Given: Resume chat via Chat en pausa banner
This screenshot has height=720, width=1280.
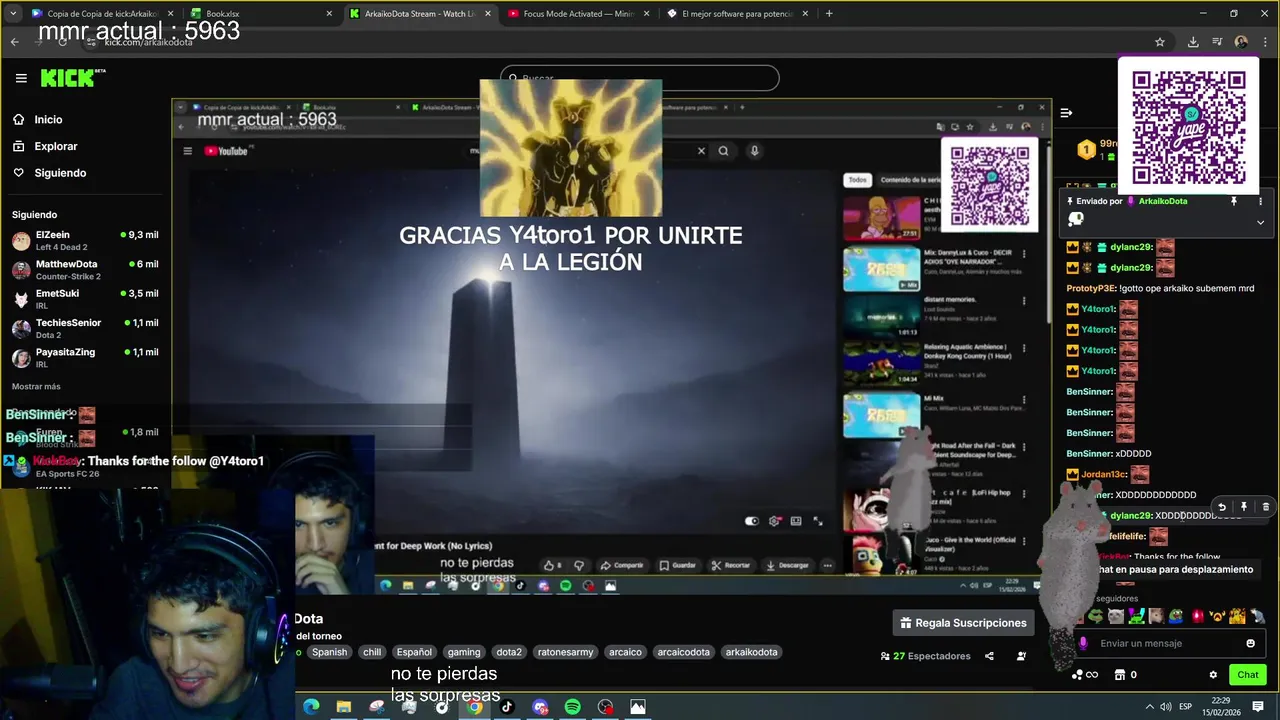Looking at the screenshot, I should tap(1175, 569).
